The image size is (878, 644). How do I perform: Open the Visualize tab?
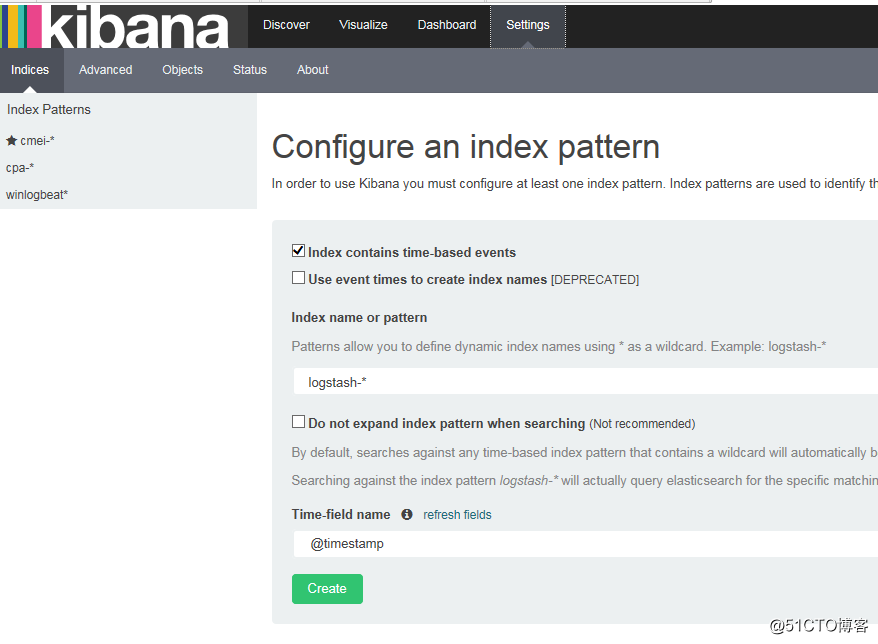[363, 25]
